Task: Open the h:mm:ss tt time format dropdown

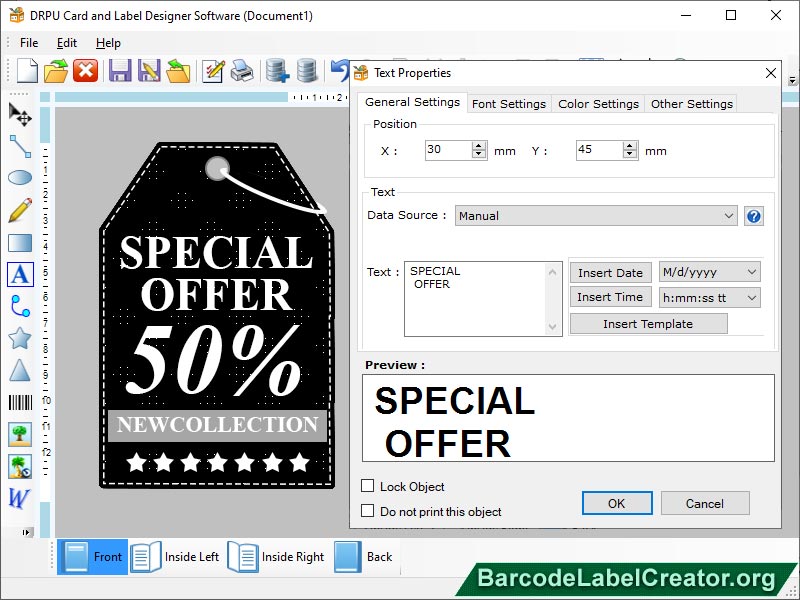Action: [709, 297]
